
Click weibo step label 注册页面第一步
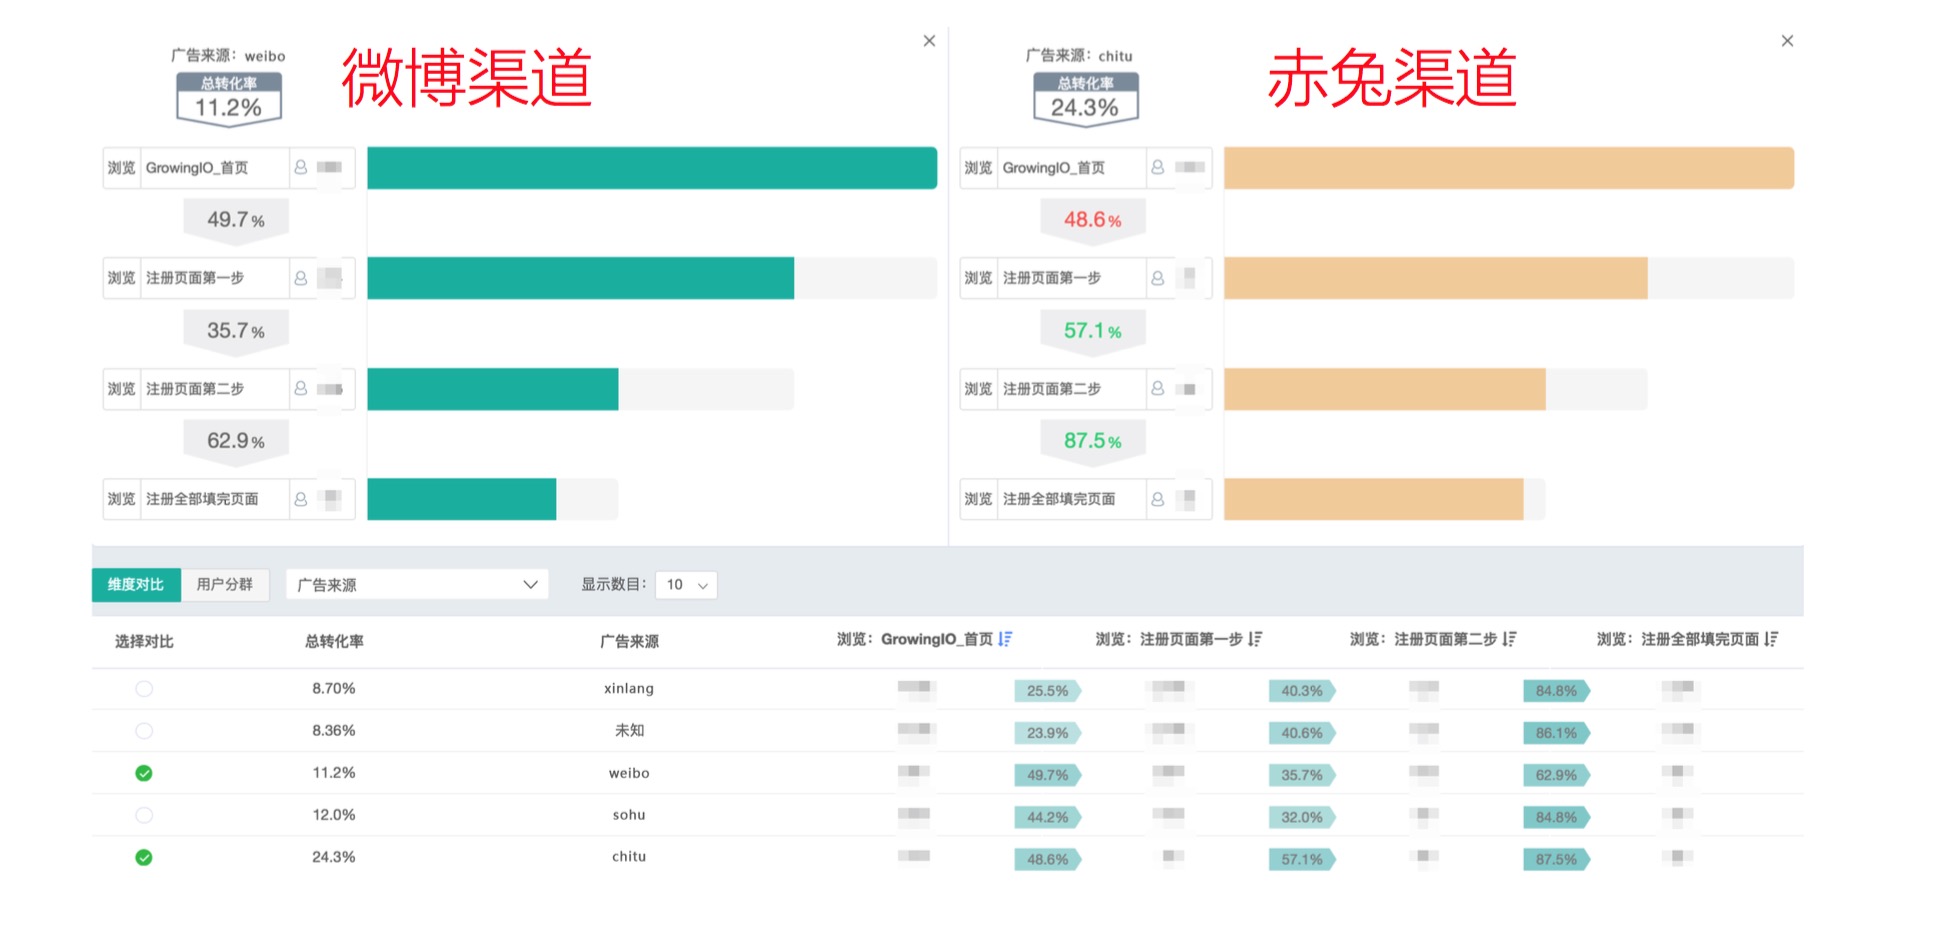pos(195,278)
